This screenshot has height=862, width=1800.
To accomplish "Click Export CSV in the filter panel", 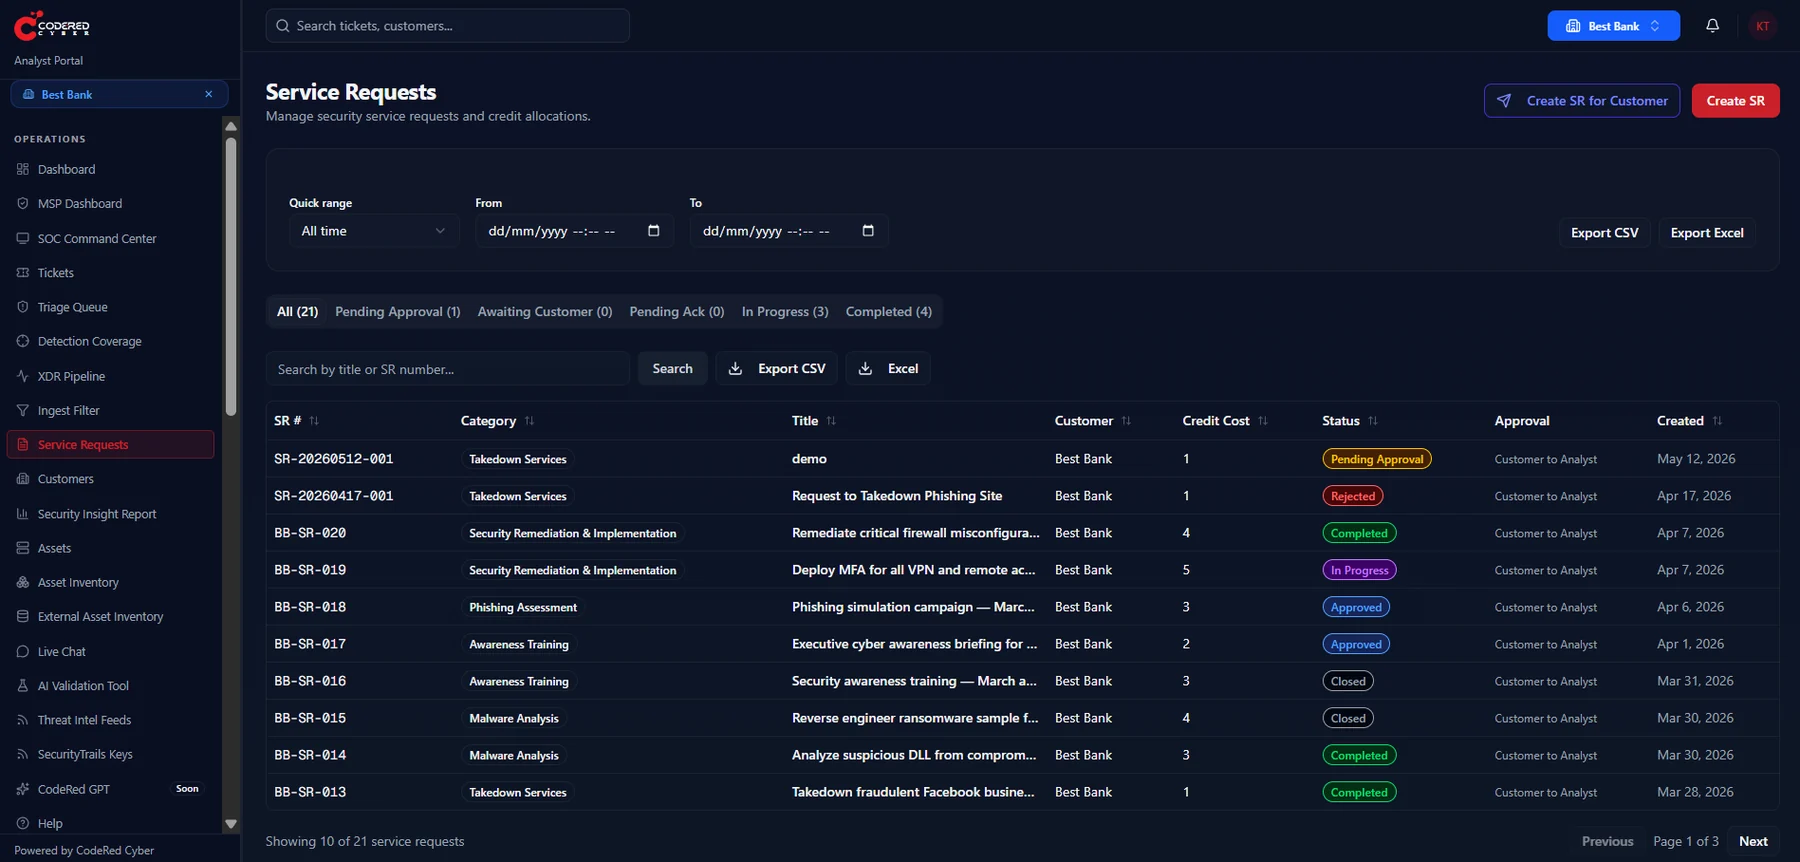I will point(1604,233).
